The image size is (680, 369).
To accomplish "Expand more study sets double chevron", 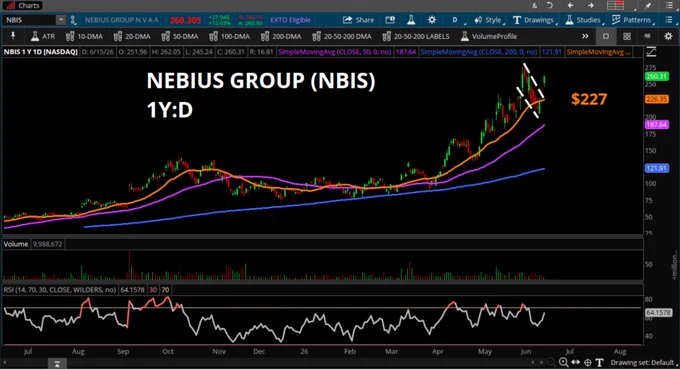I will pyautogui.click(x=585, y=36).
